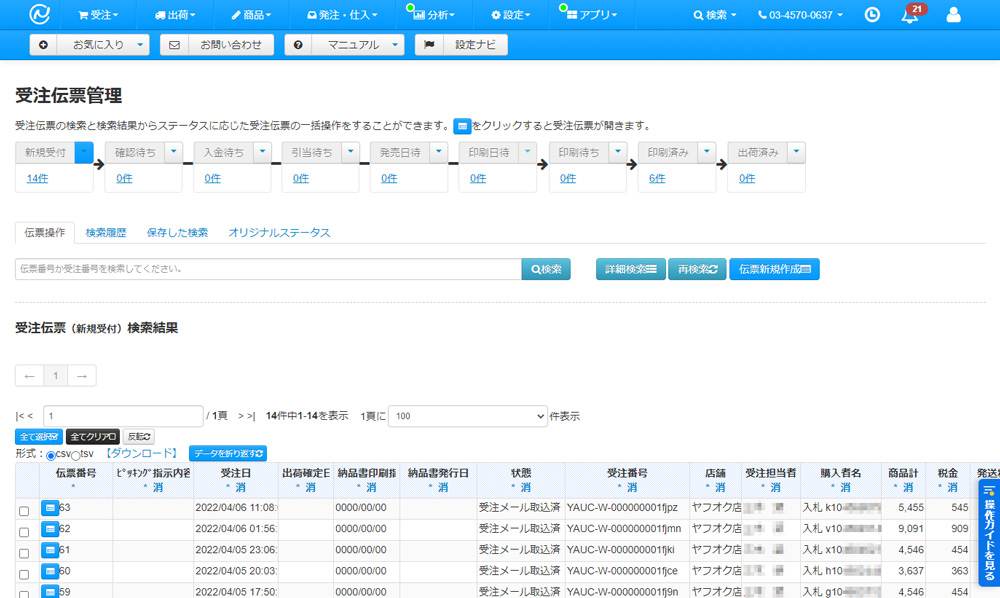Click the envelope icon beside お問い合わせ
Viewport: 1000px width, 598px height.
tap(174, 45)
